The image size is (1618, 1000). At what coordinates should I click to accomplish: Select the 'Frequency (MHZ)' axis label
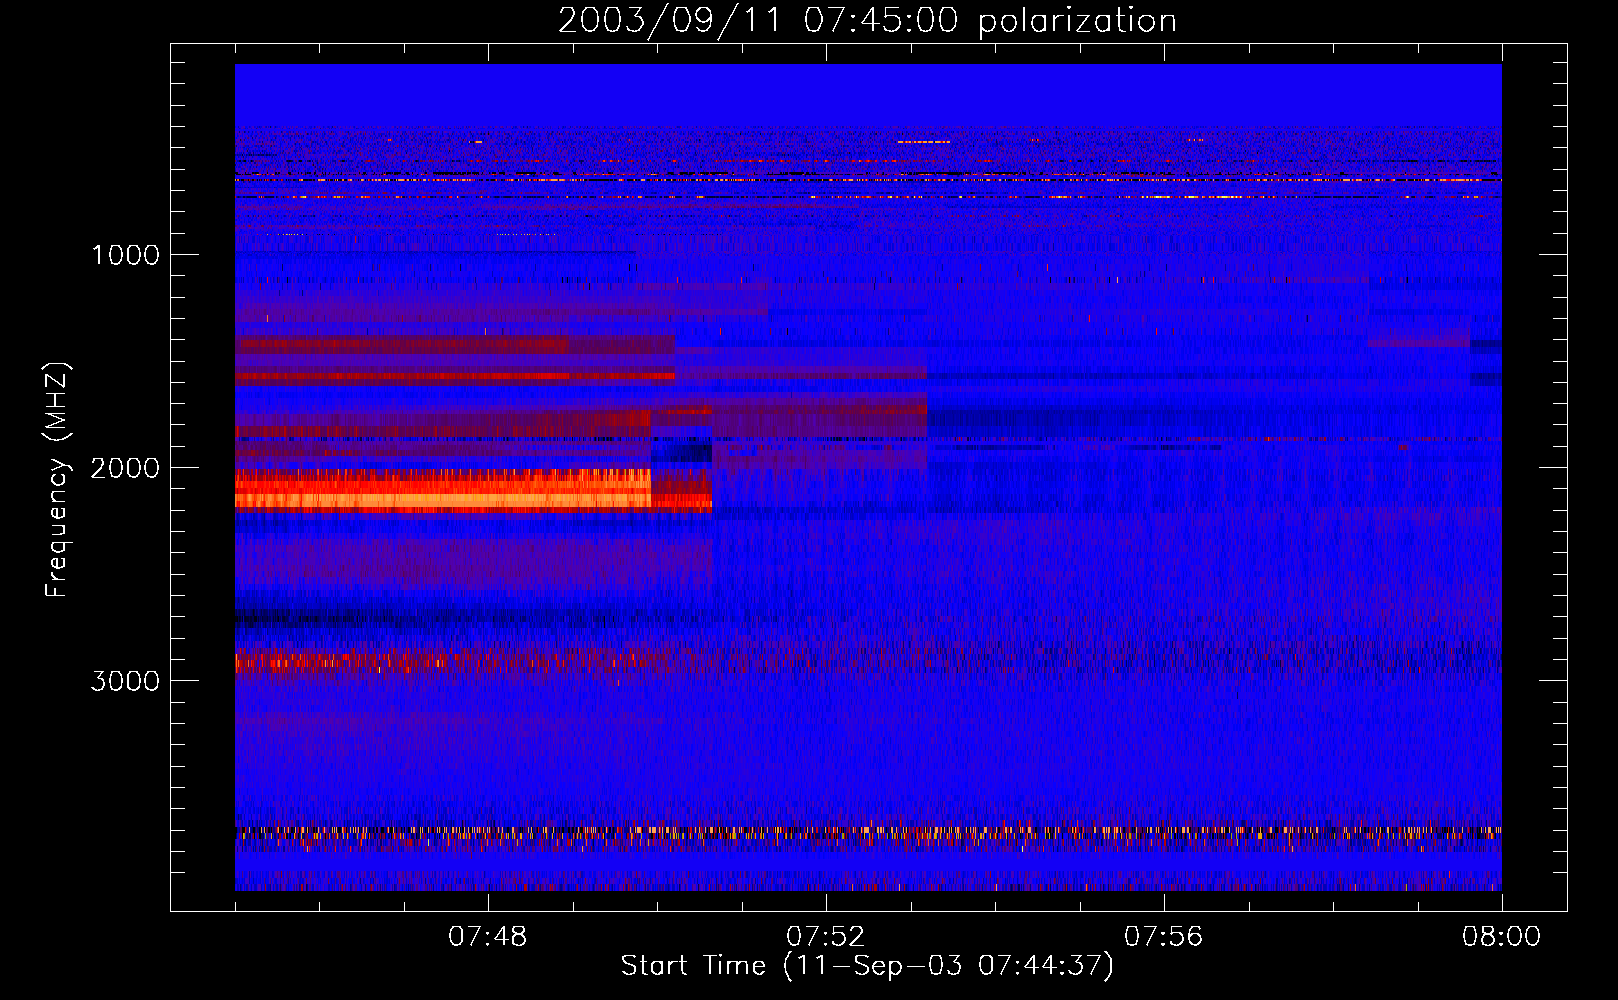(x=57, y=480)
